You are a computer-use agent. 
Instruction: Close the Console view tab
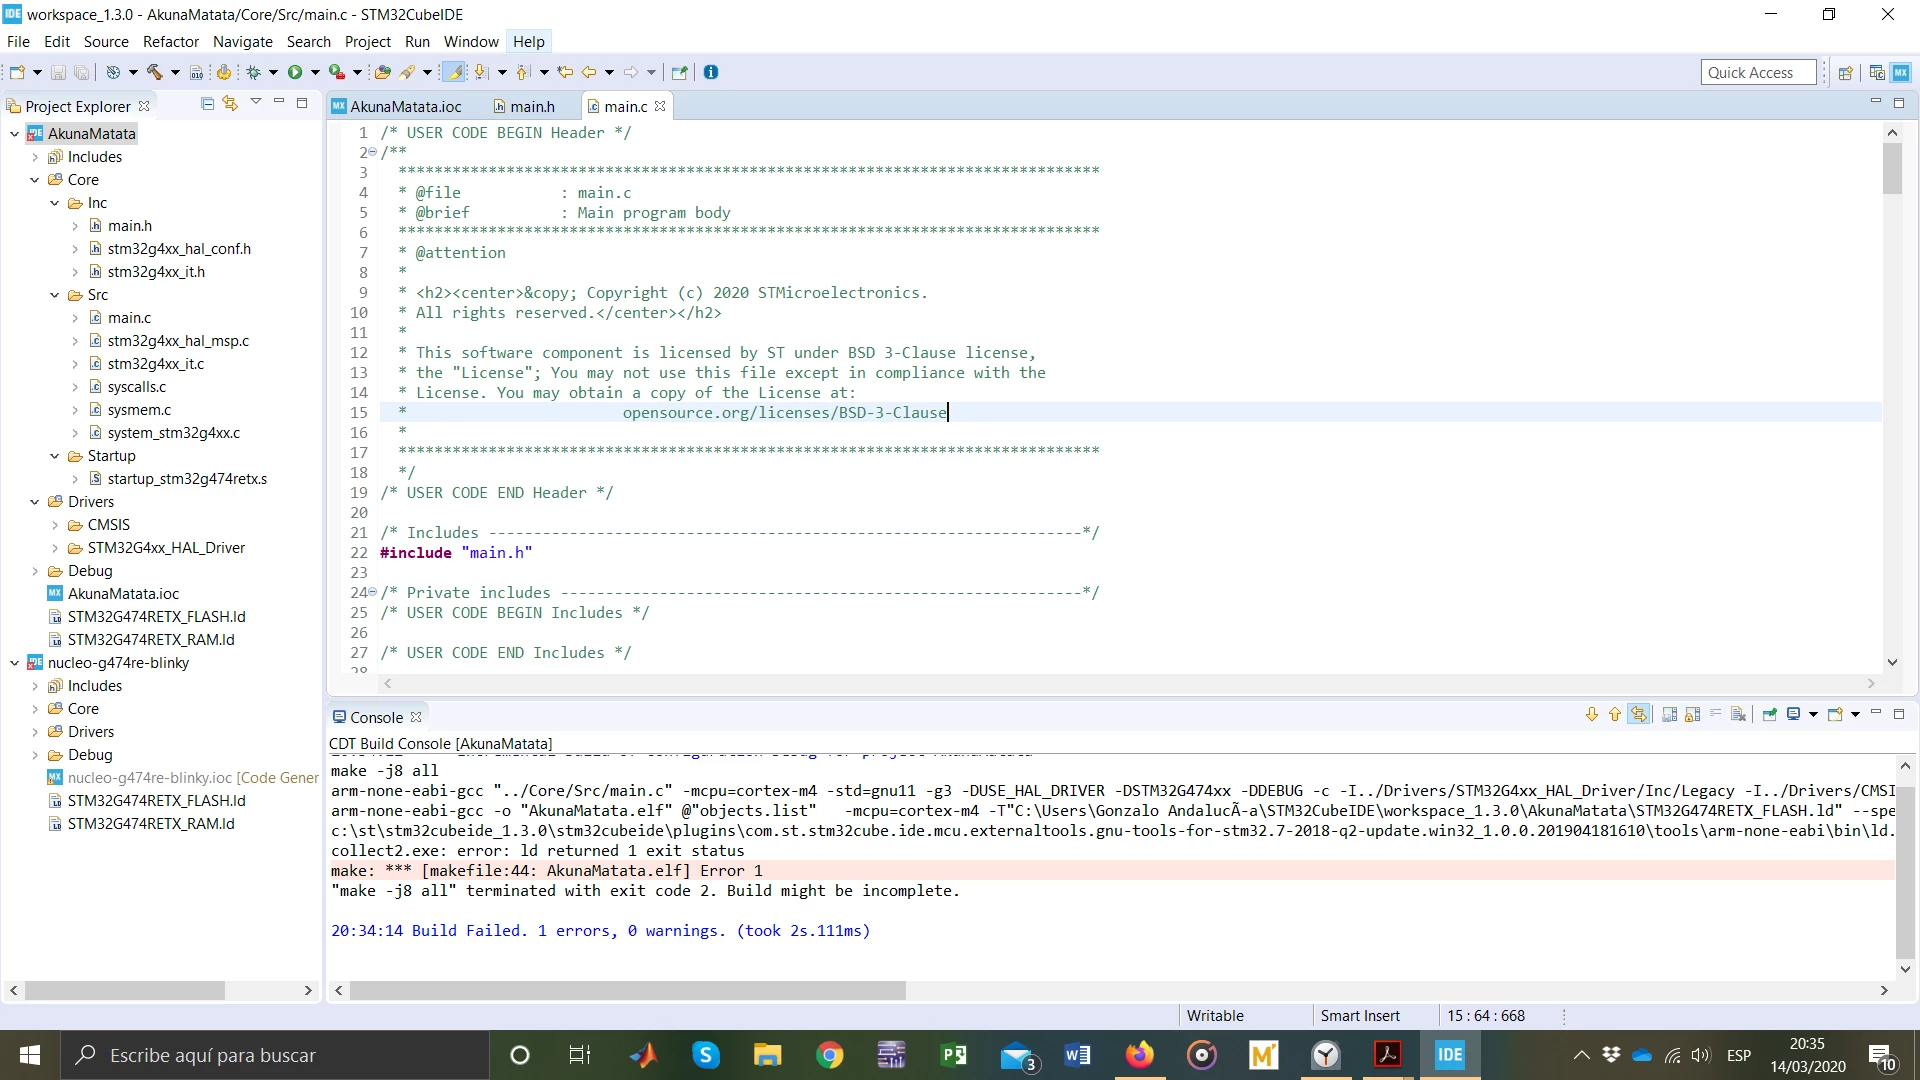click(x=416, y=717)
